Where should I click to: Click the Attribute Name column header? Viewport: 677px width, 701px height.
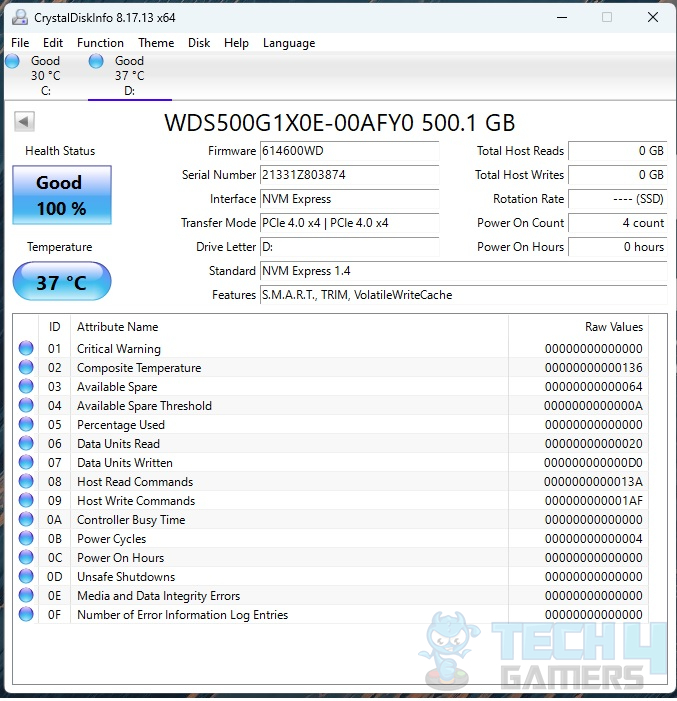(289, 327)
